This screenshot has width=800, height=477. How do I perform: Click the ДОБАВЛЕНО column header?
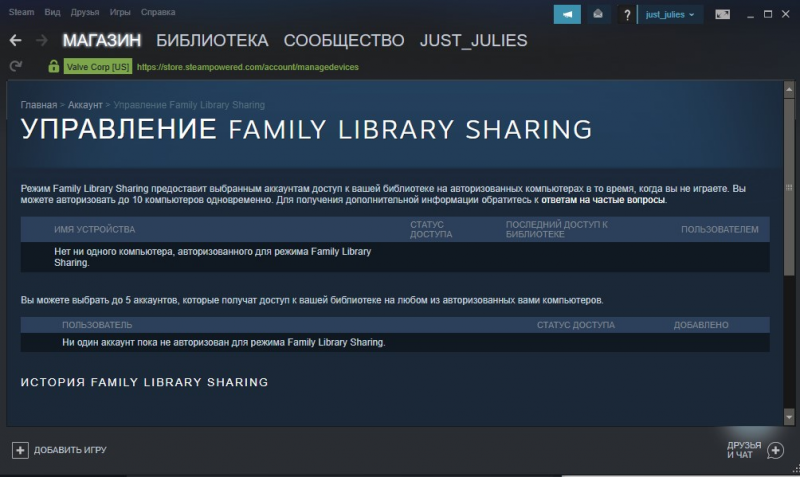point(701,325)
